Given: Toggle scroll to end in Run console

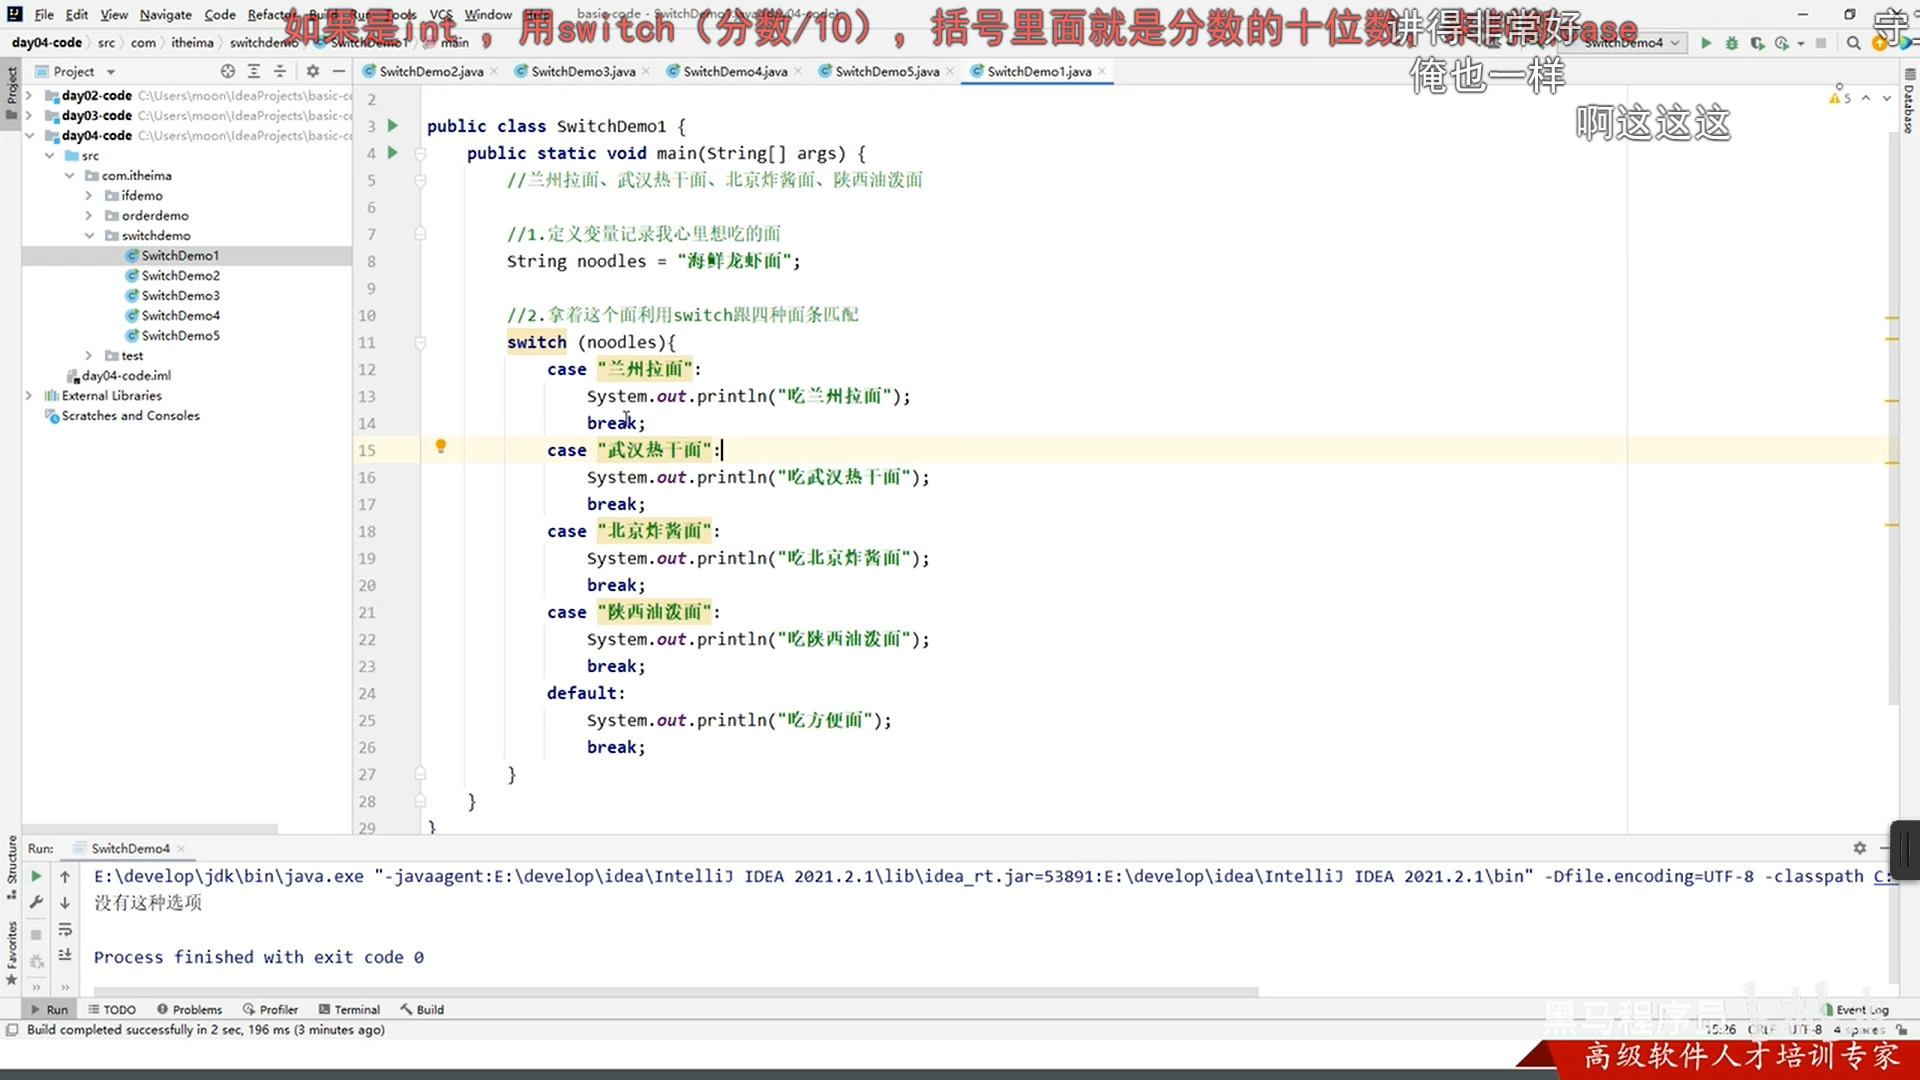Looking at the screenshot, I should click(65, 955).
